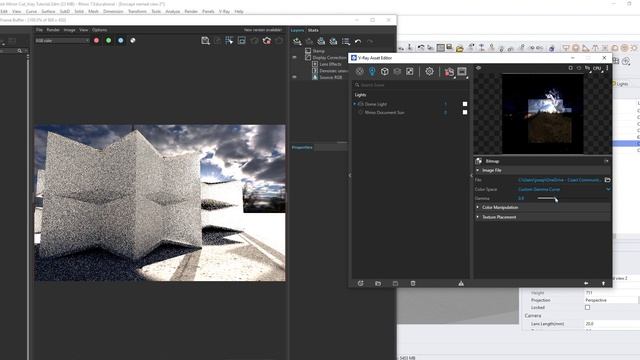Browse for the bitmap file folder icon
The height and width of the screenshot is (360, 640).
(607, 180)
